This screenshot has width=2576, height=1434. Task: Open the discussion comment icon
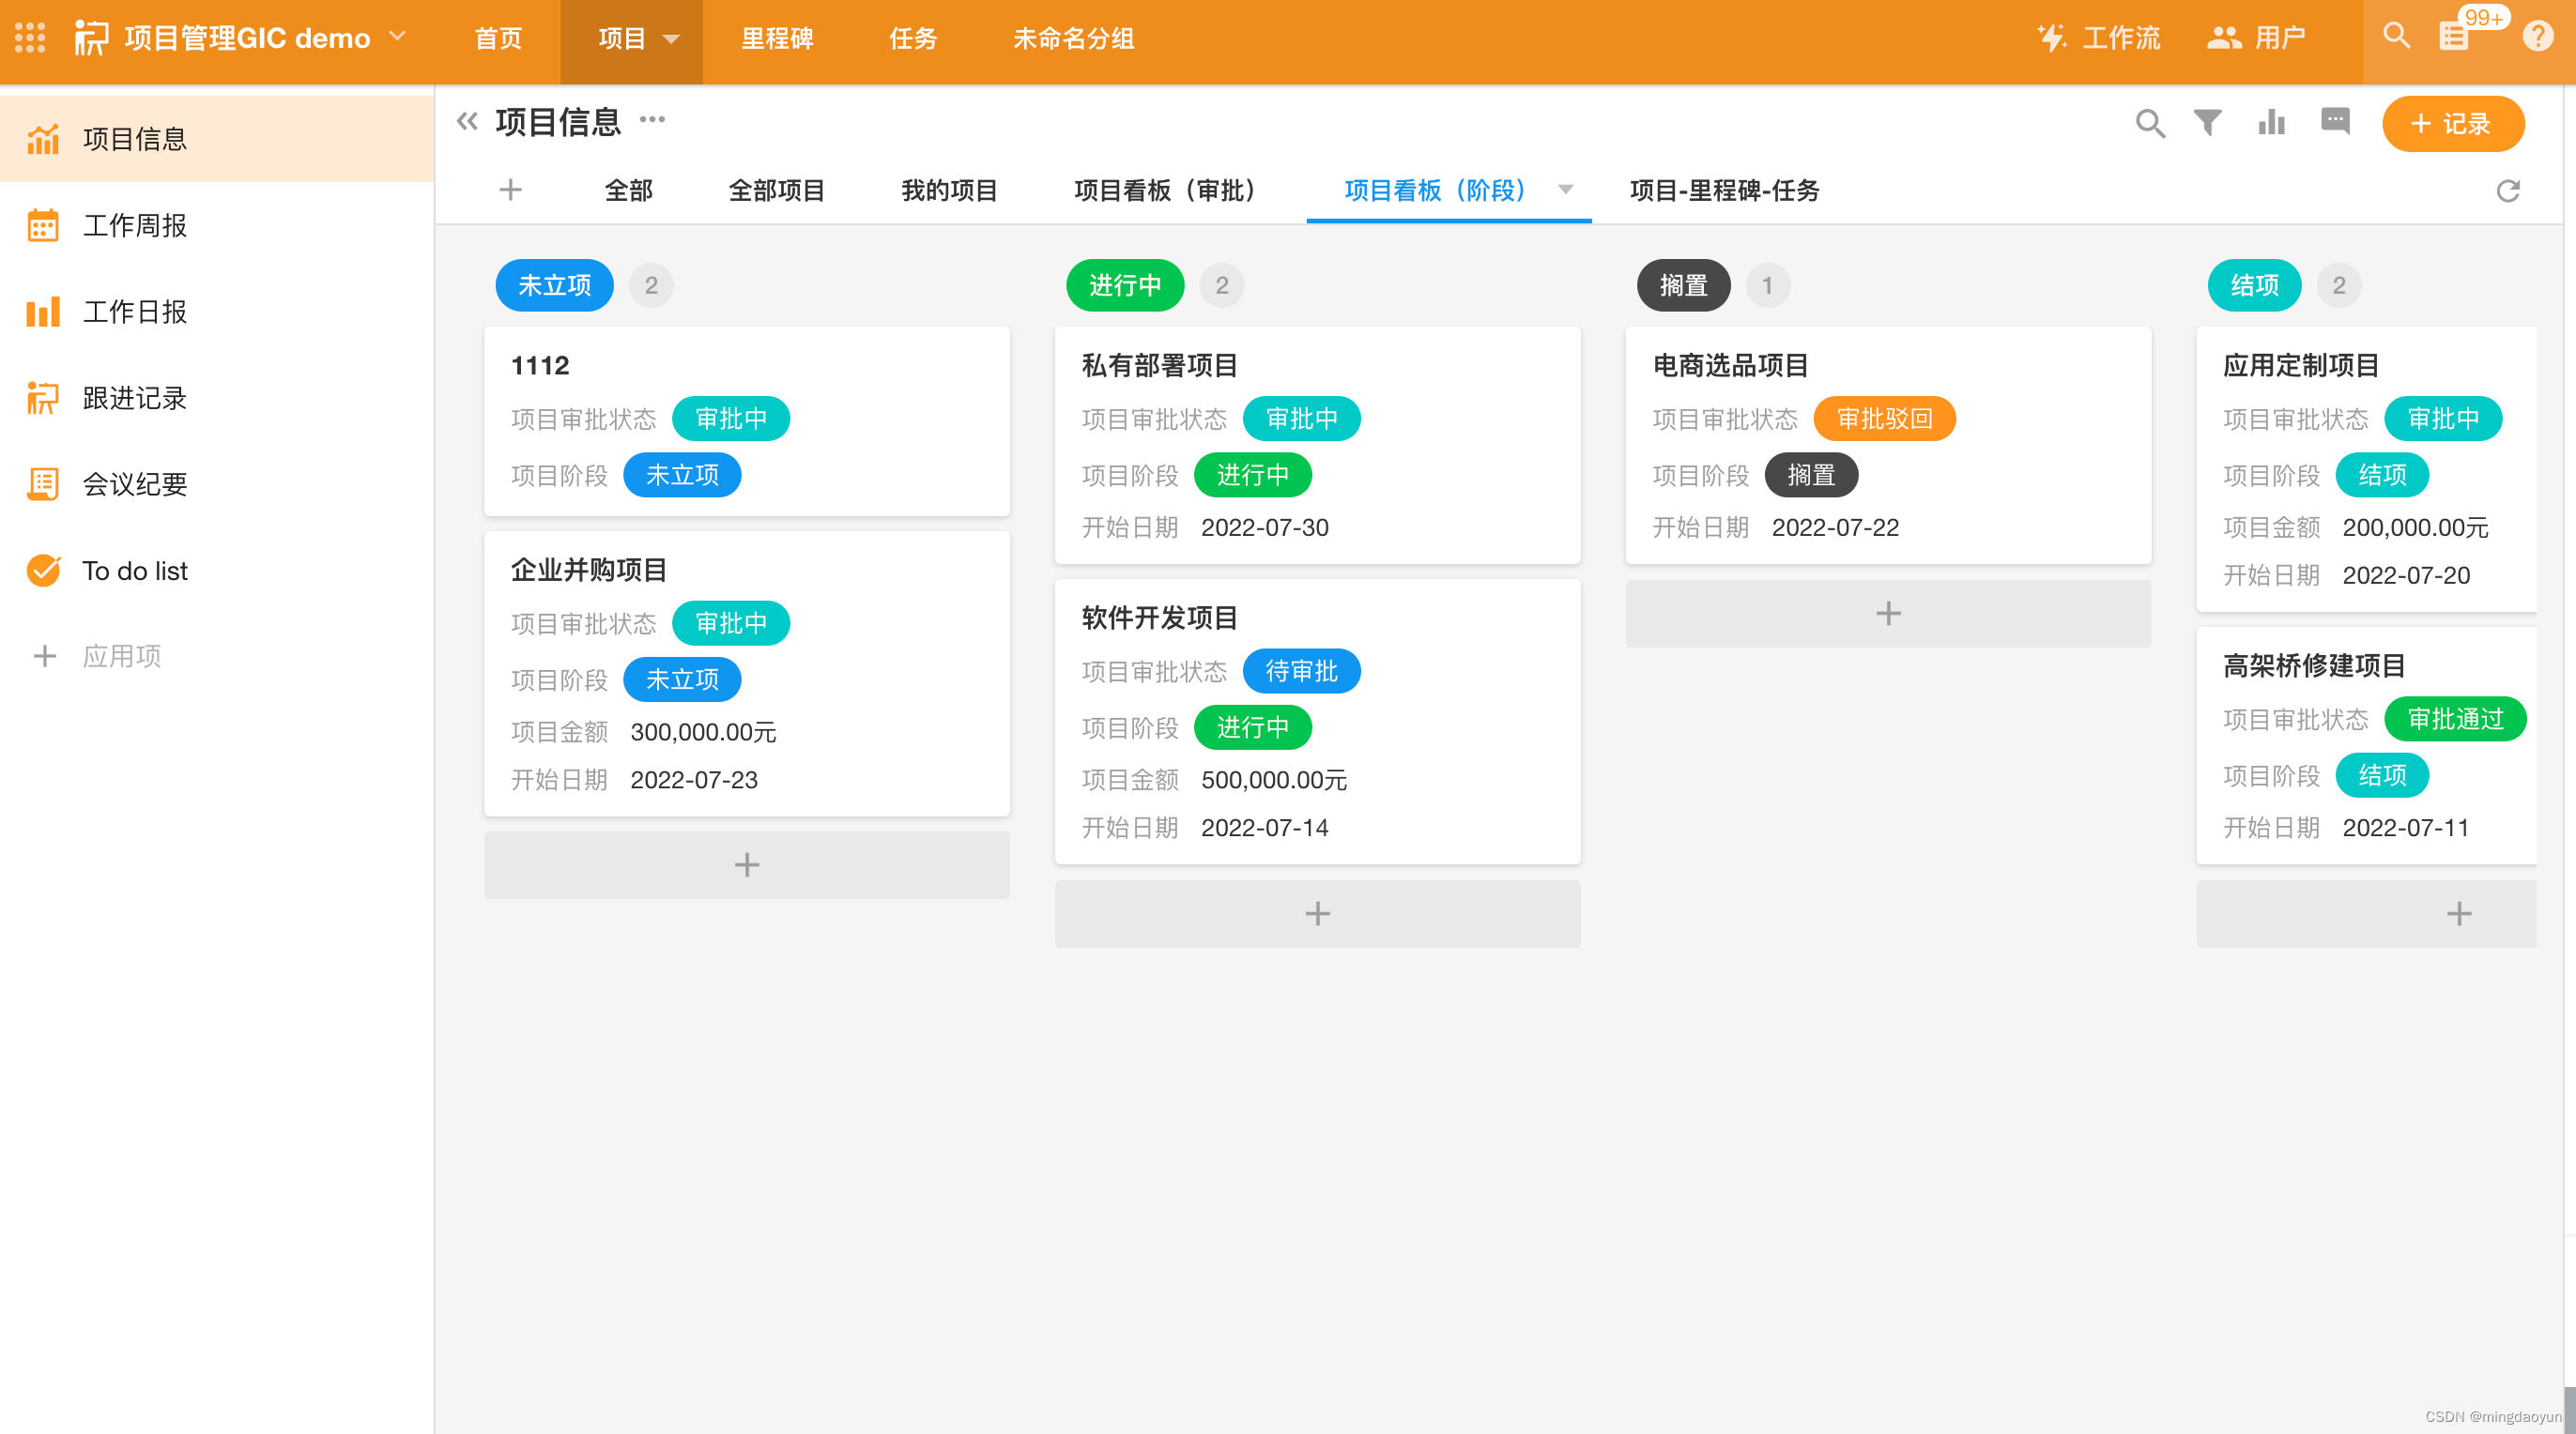(2335, 123)
